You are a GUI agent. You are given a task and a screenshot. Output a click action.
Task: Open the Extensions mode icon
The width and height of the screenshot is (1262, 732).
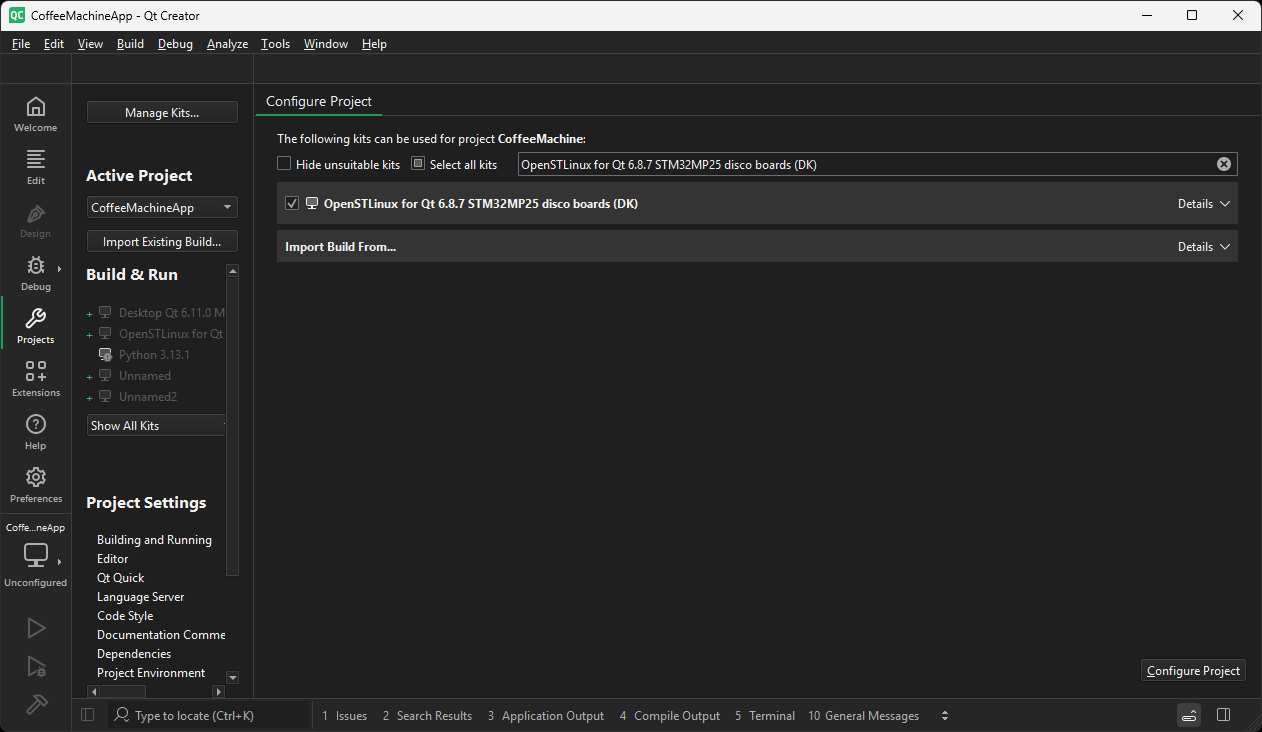click(x=35, y=378)
